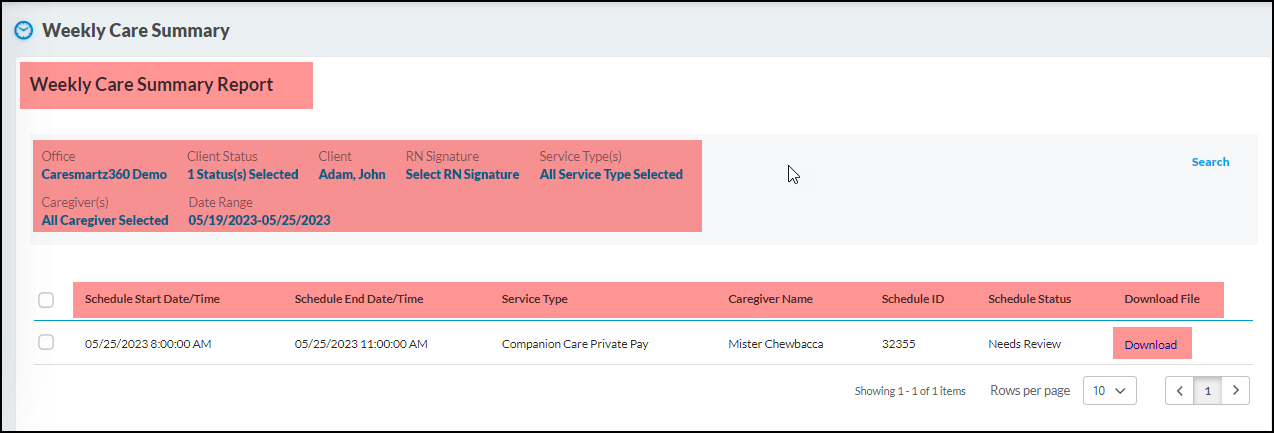The image size is (1274, 433).
Task: Change the Date Range value
Action: (x=259, y=221)
